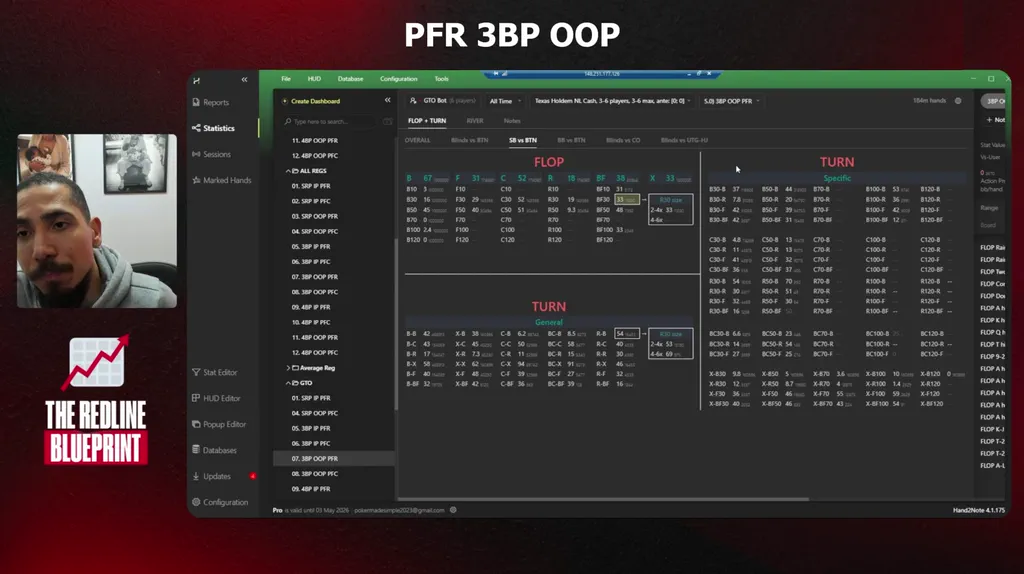
Task: Open the Configuration gear icon
Action: click(196, 502)
